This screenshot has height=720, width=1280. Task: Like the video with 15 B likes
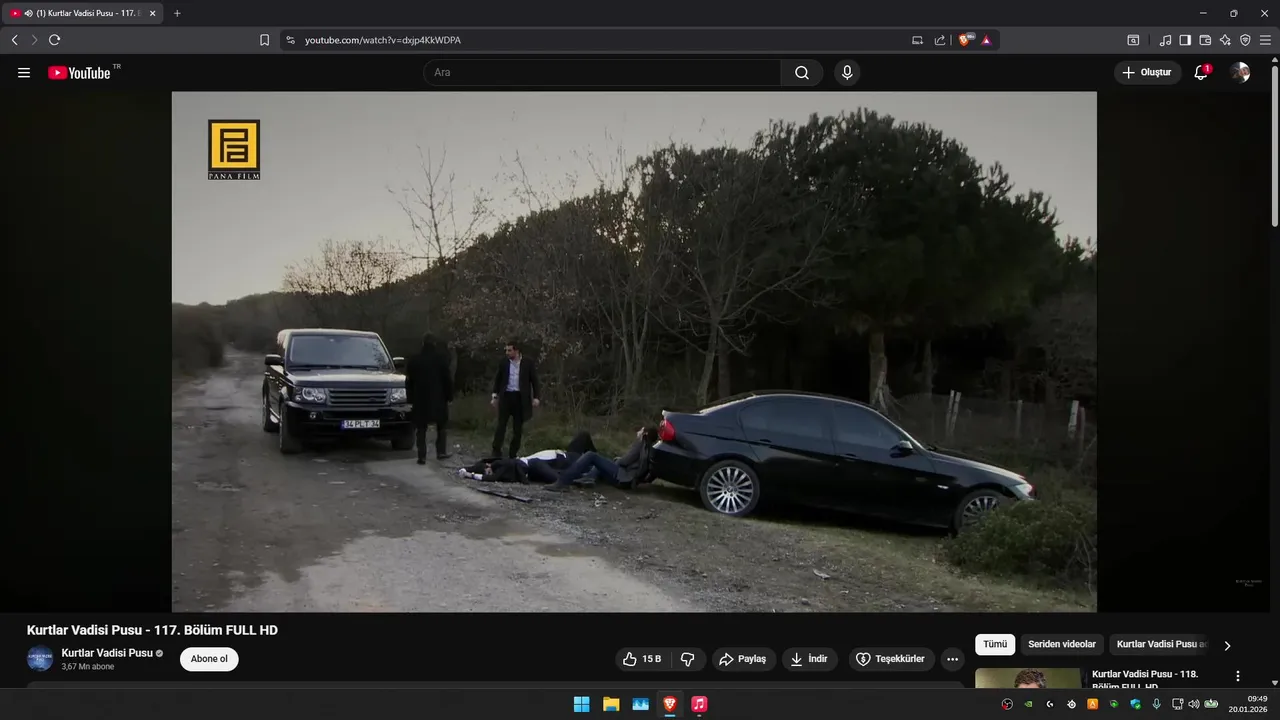click(x=642, y=659)
